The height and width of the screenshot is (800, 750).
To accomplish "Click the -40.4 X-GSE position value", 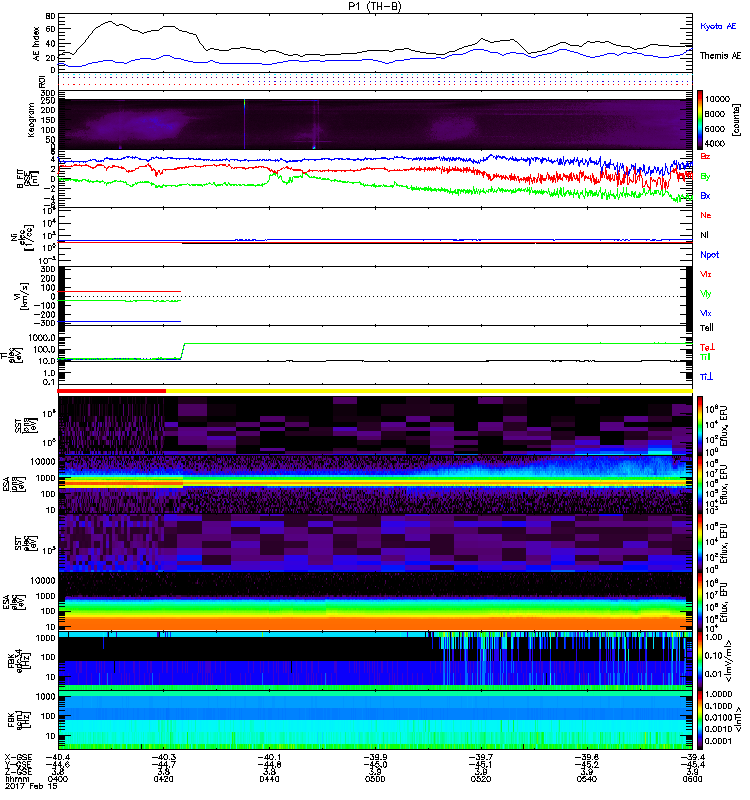I will (58, 757).
